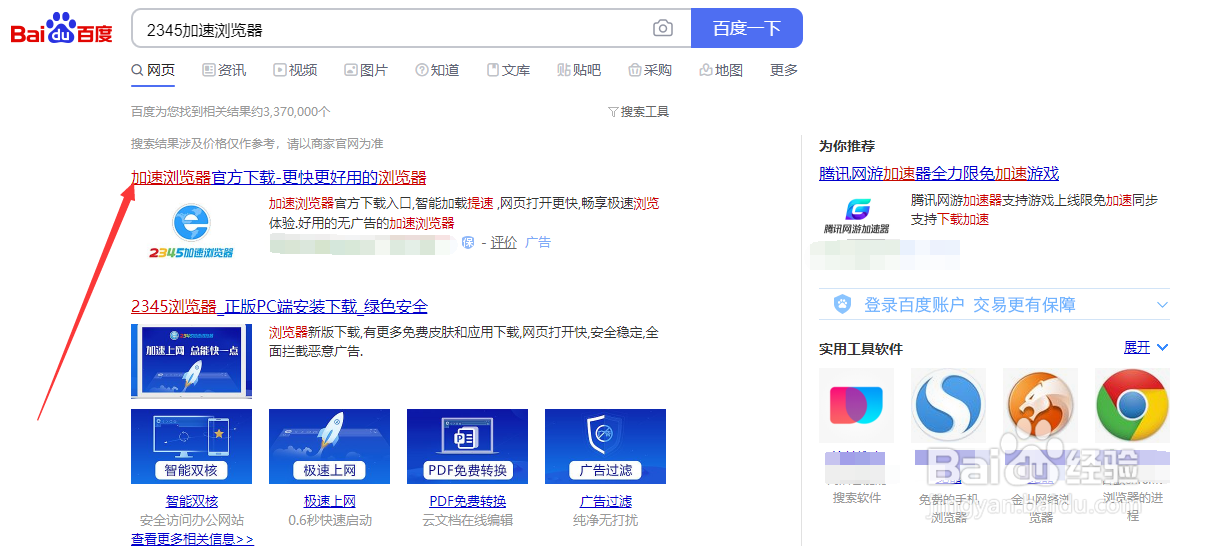Click 纯净无打扰 caption
Image resolution: width=1207 pixels, height=546 pixels.
pos(606,520)
